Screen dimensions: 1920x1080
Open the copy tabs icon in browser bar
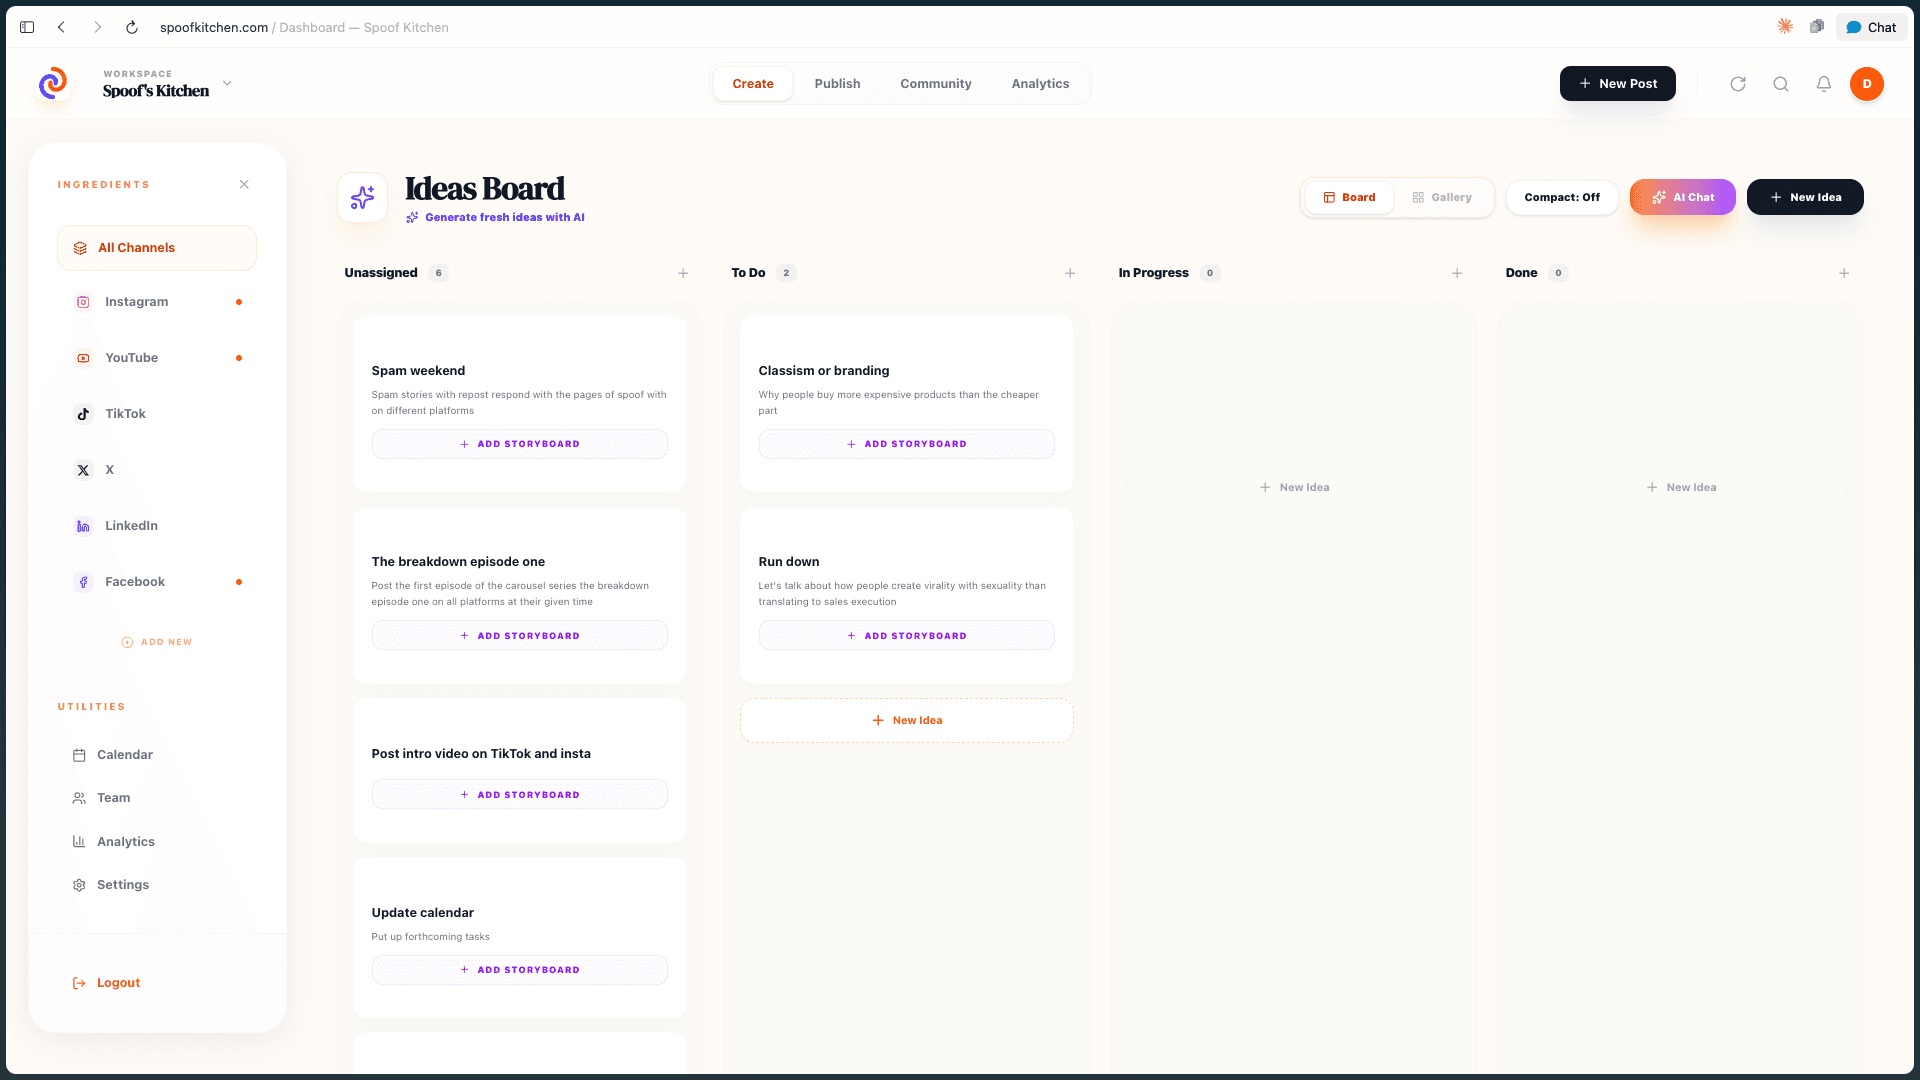1817,27
